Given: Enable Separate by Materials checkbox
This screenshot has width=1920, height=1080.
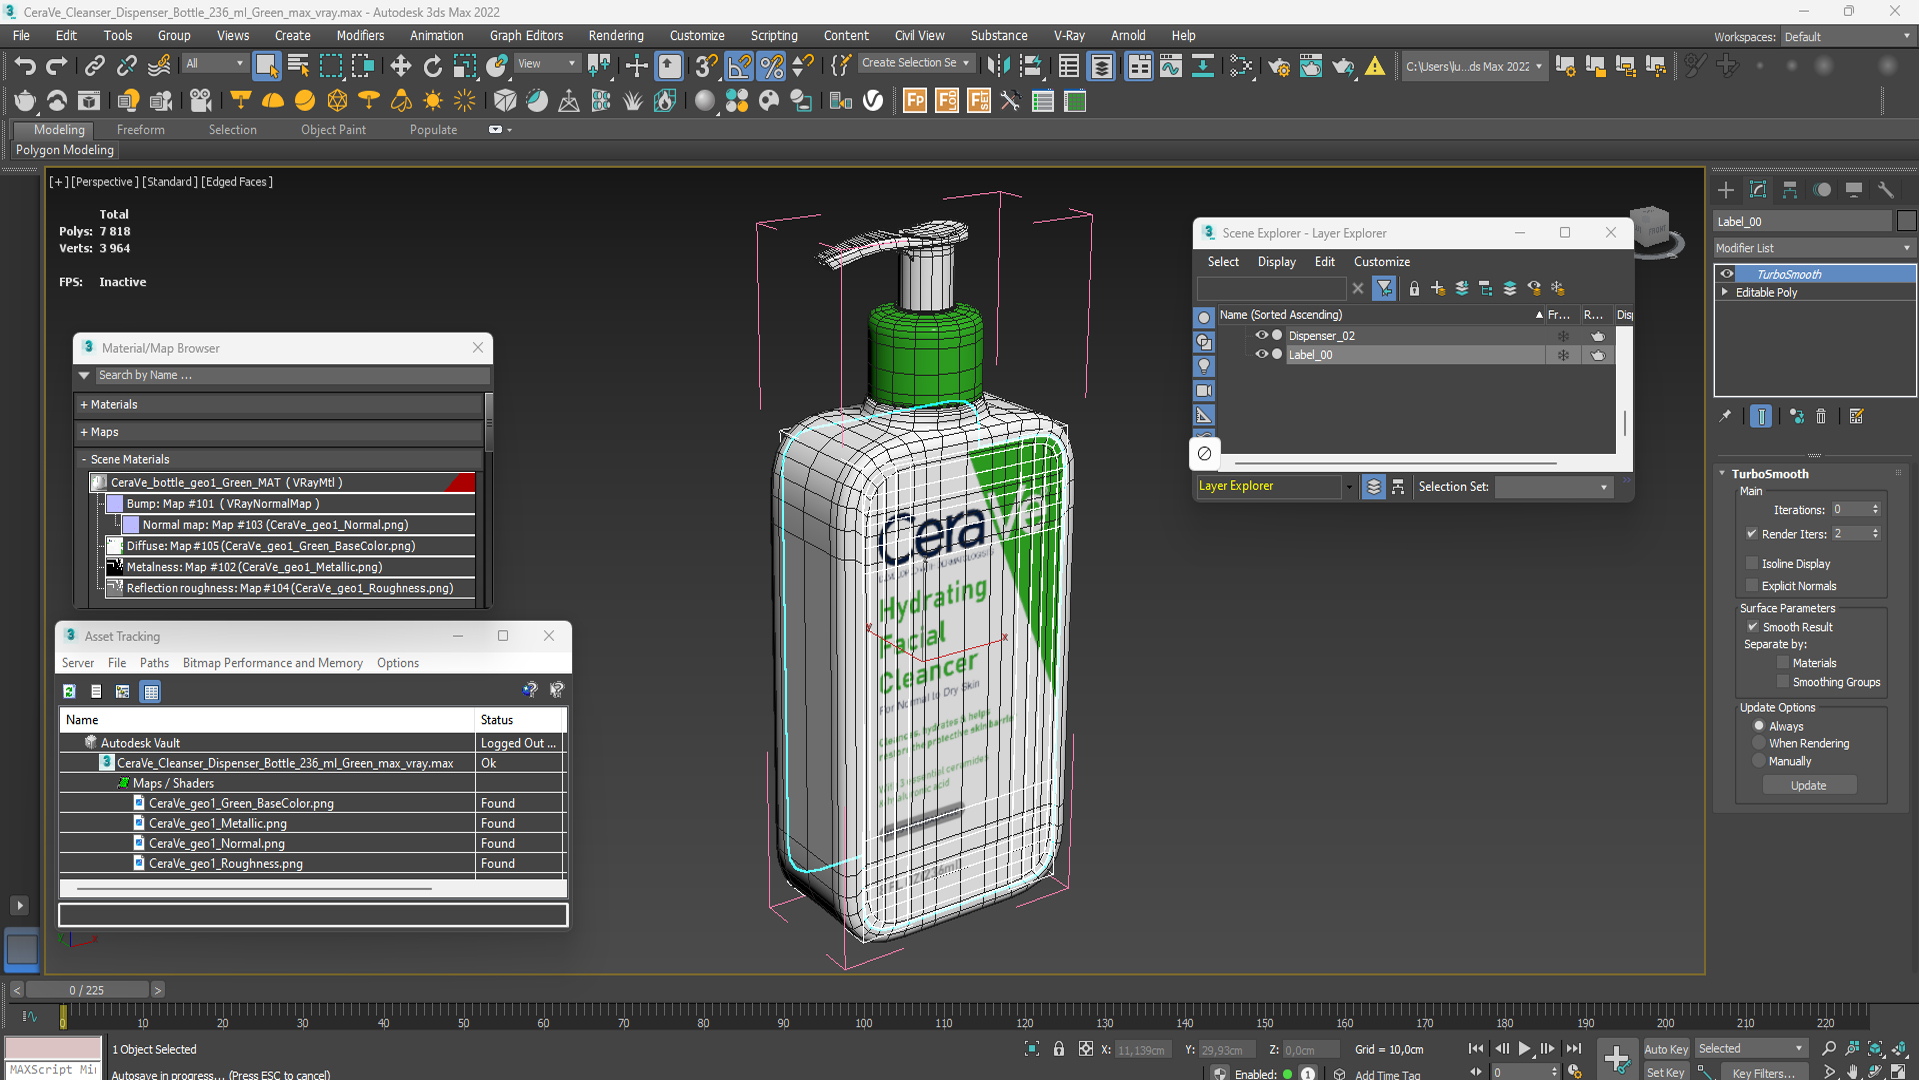Looking at the screenshot, I should pos(1783,663).
